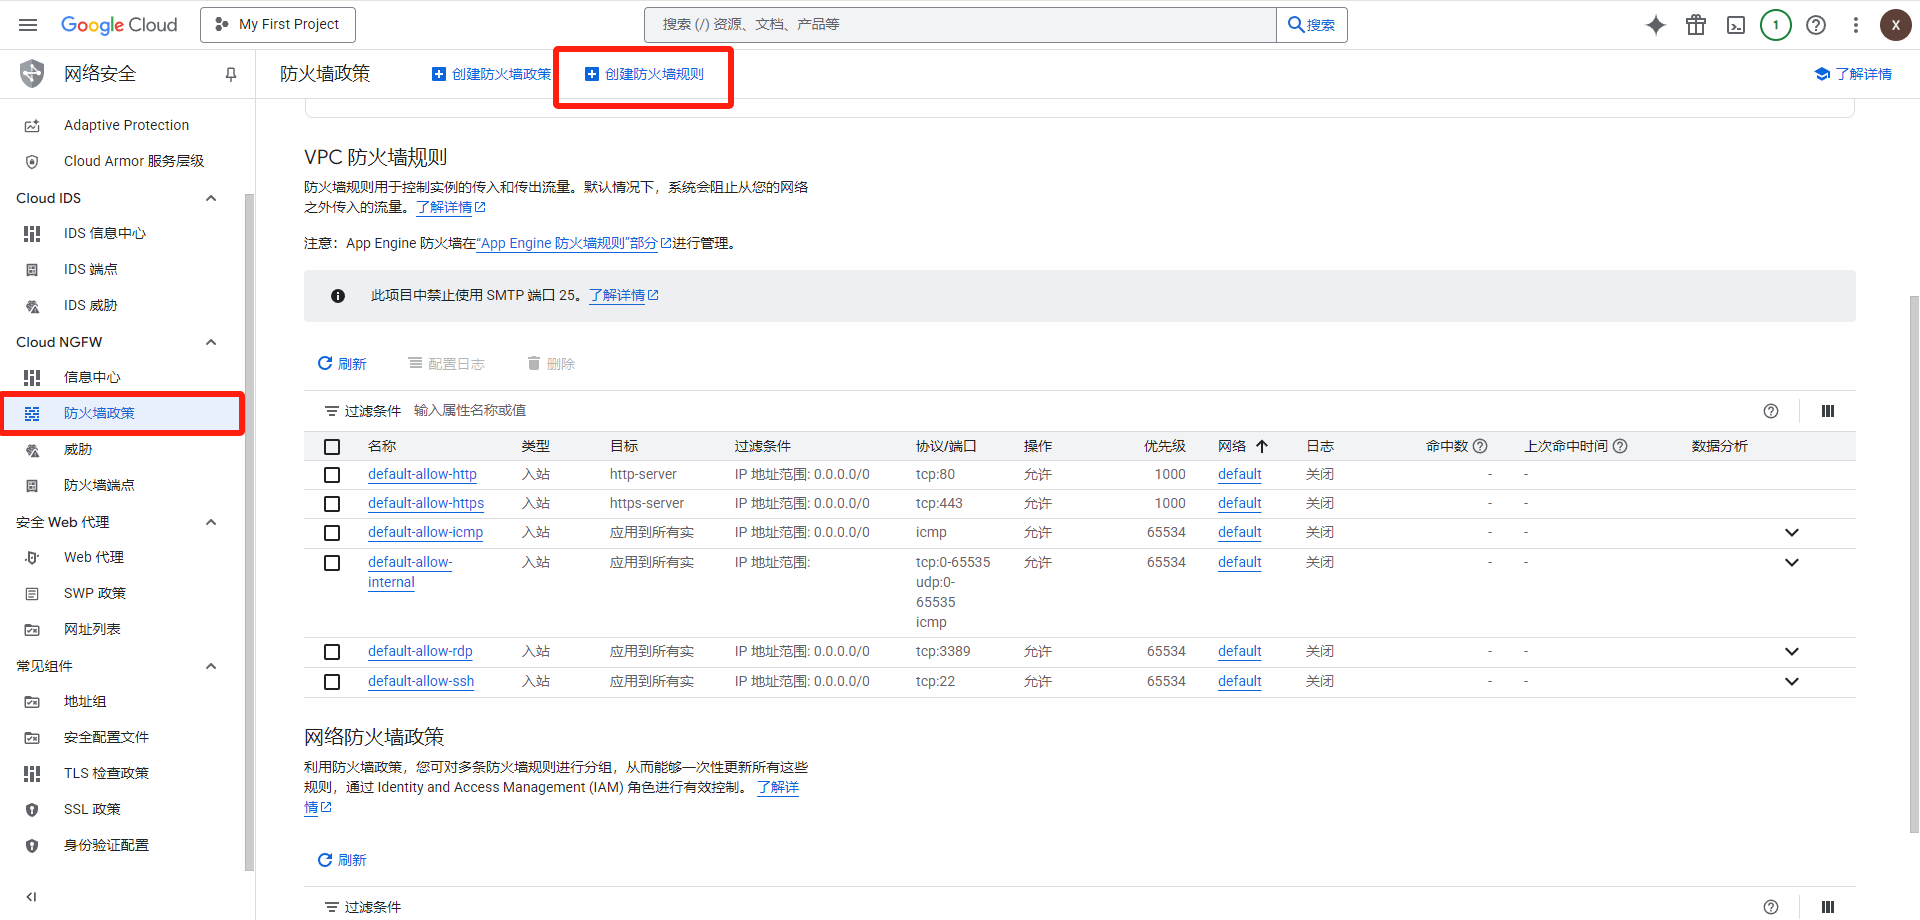The width and height of the screenshot is (1920, 920).
Task: Select checkbox for default-allow-internal rule
Action: [332, 563]
